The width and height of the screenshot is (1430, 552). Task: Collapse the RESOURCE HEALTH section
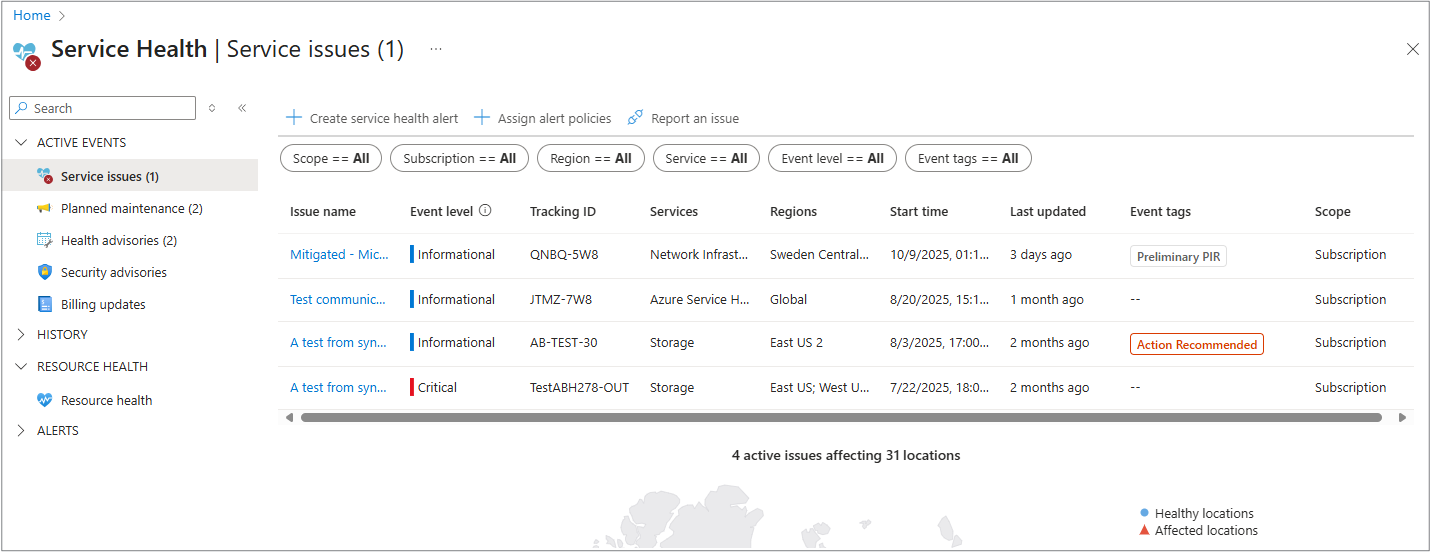(x=22, y=367)
